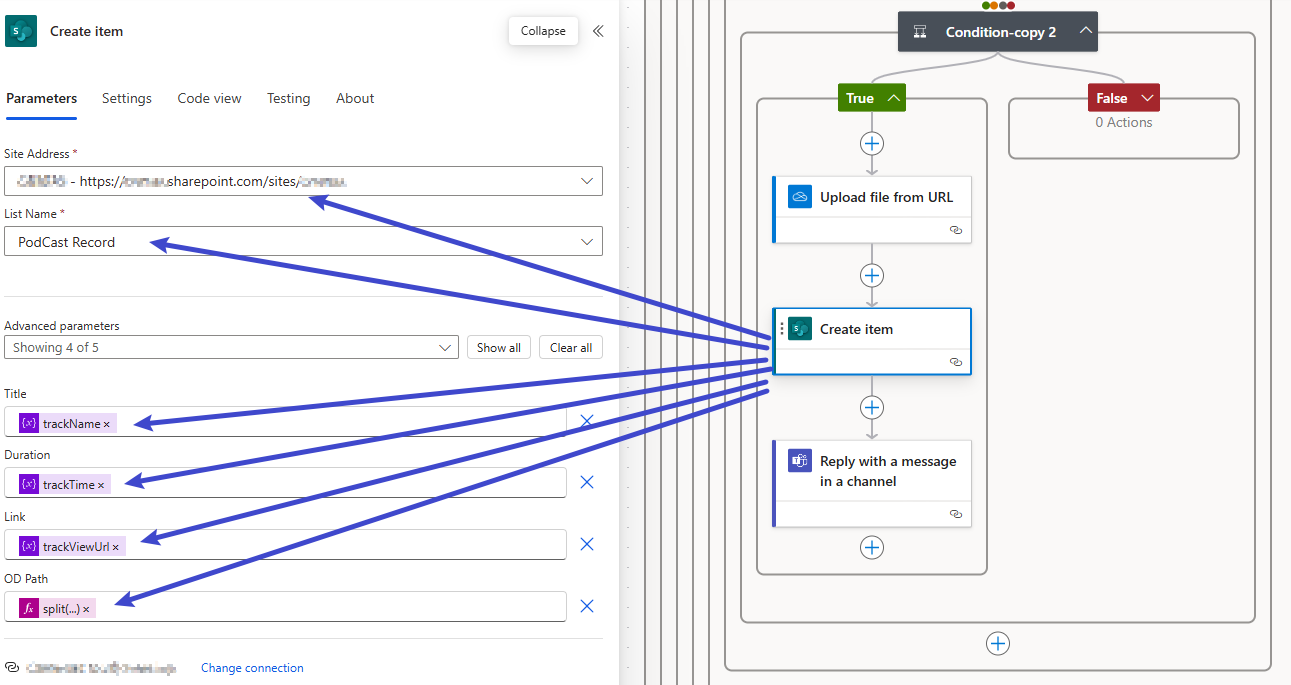
Task: Expand the False branch
Action: [1146, 98]
